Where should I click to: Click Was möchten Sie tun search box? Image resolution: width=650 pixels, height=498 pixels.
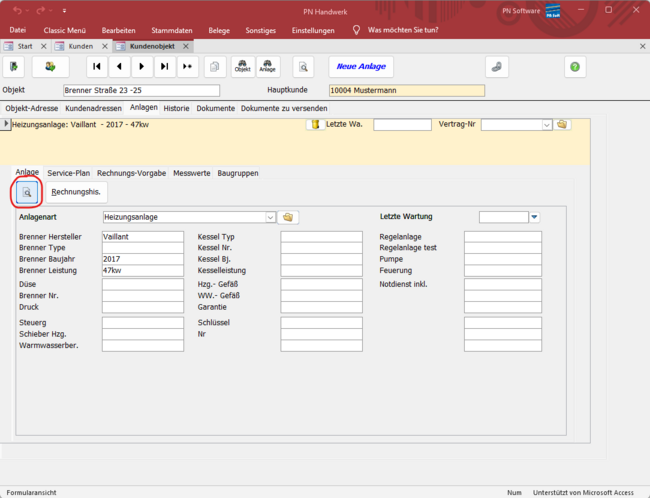click(x=403, y=30)
